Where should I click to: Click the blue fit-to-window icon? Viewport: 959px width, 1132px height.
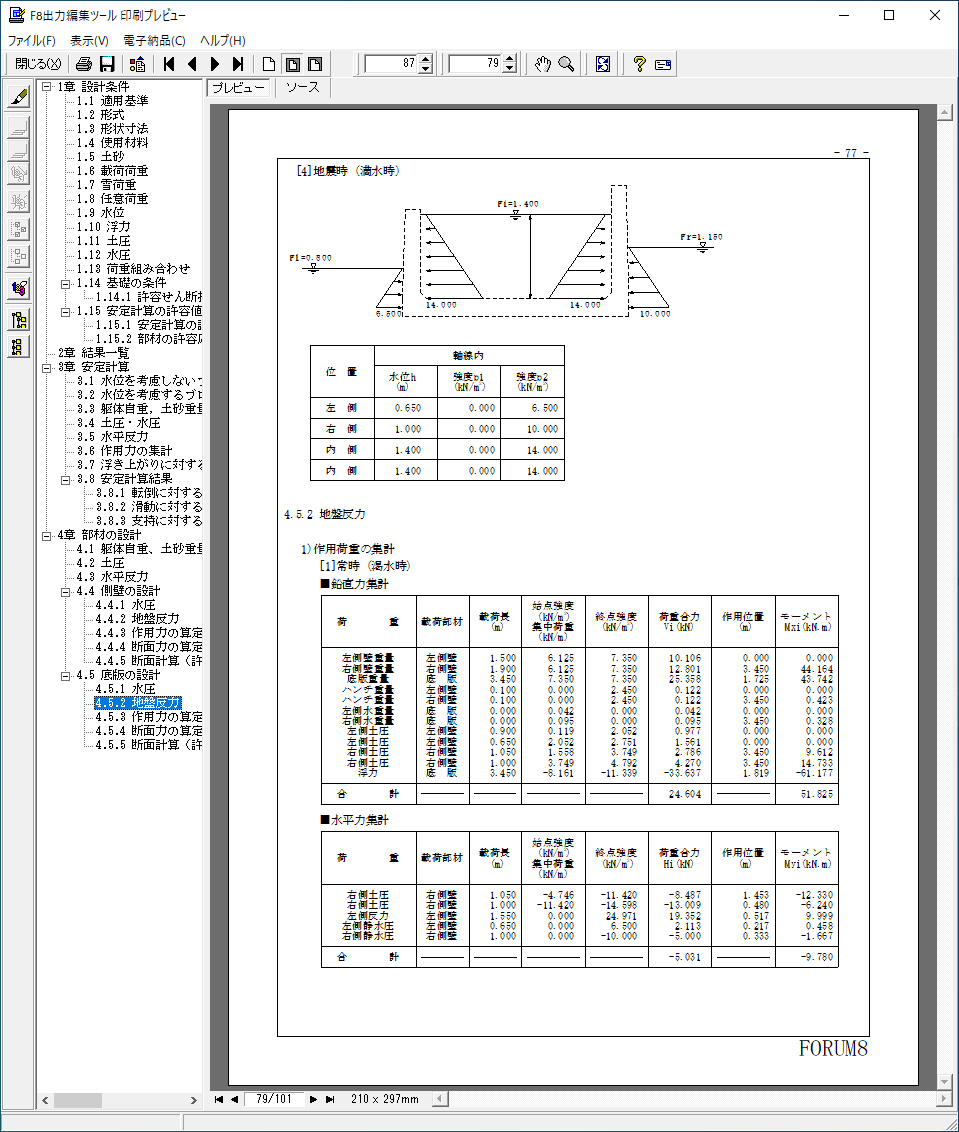(x=603, y=64)
